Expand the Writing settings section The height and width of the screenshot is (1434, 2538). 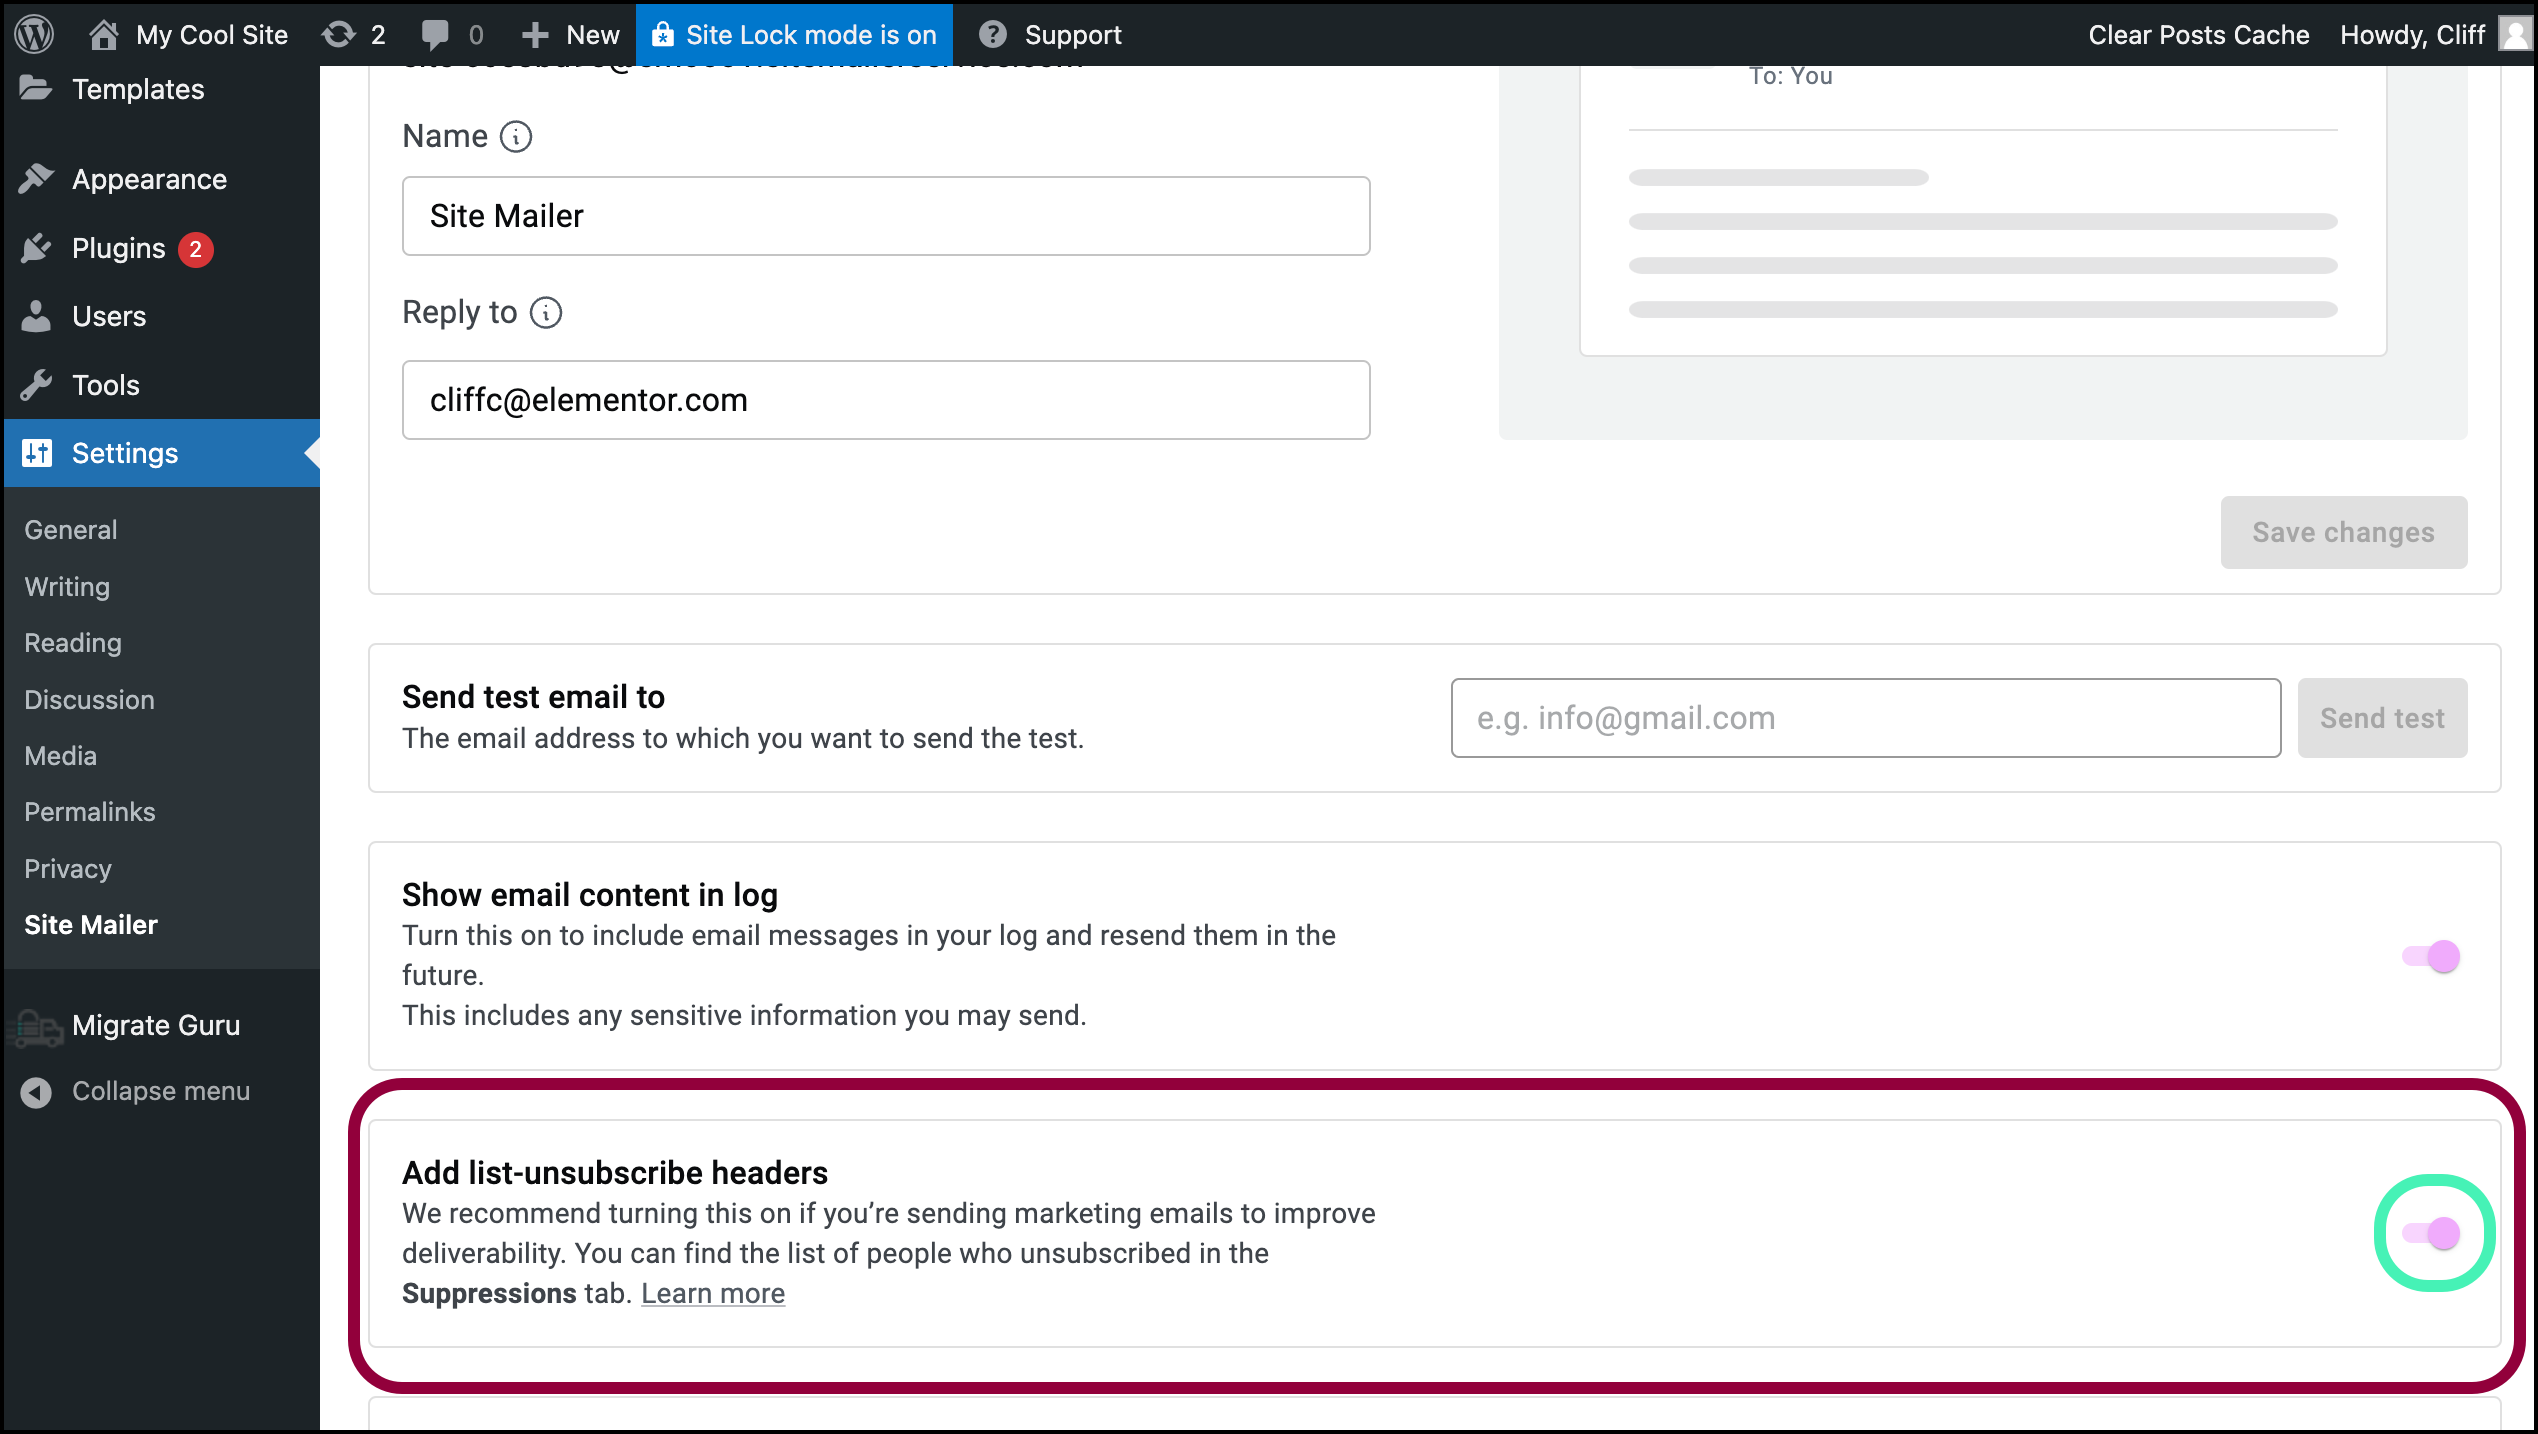68,585
